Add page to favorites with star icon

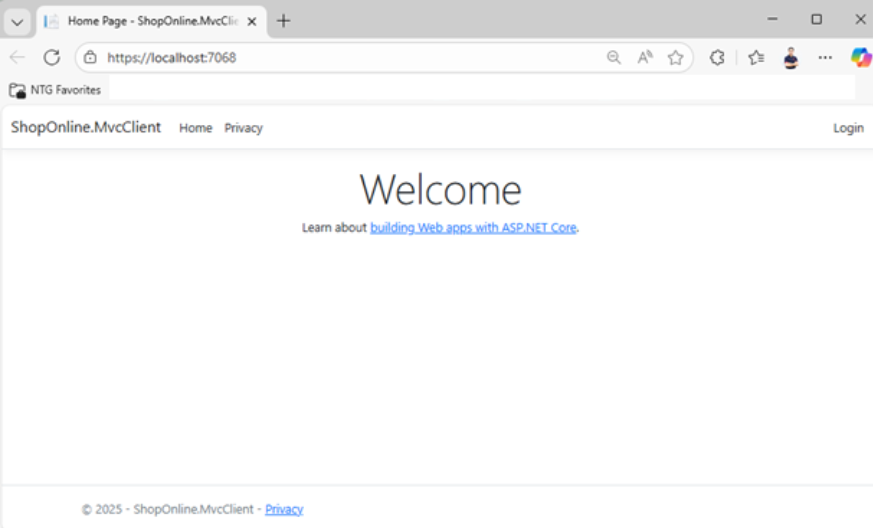(x=676, y=58)
